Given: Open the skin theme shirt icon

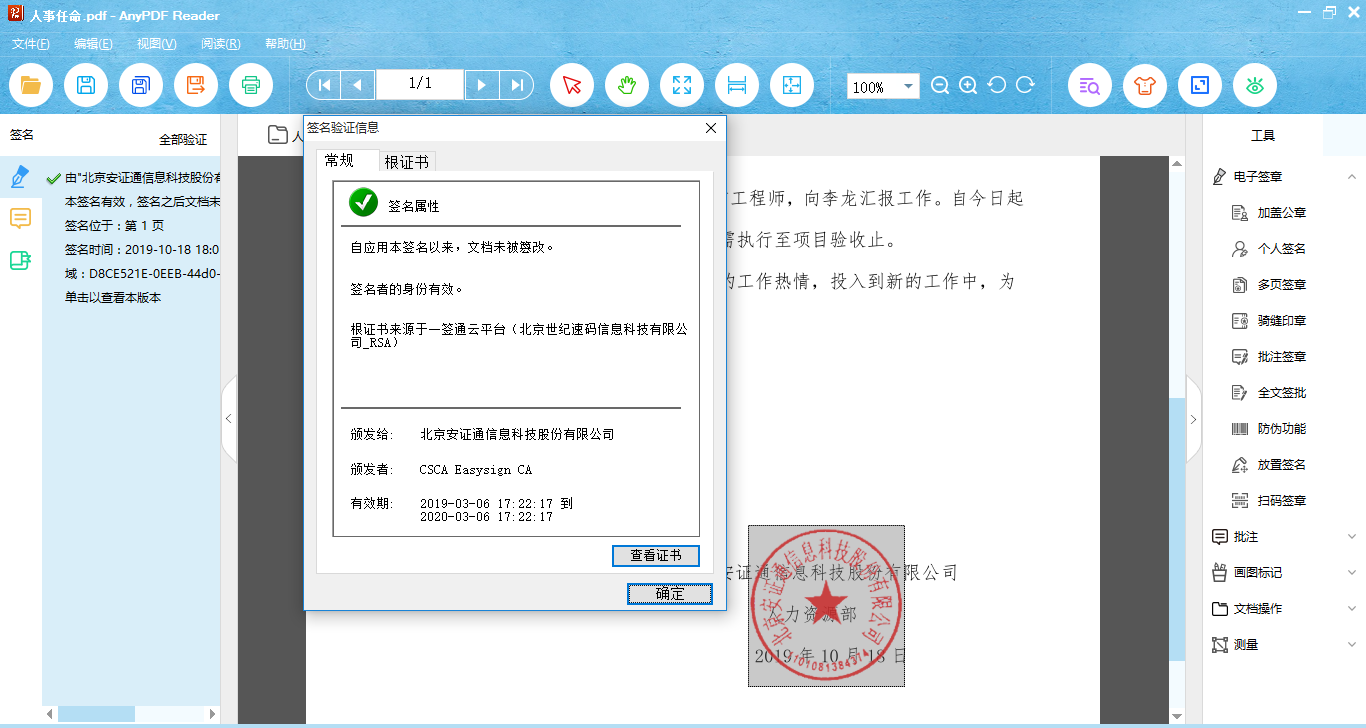Looking at the screenshot, I should coord(1144,85).
